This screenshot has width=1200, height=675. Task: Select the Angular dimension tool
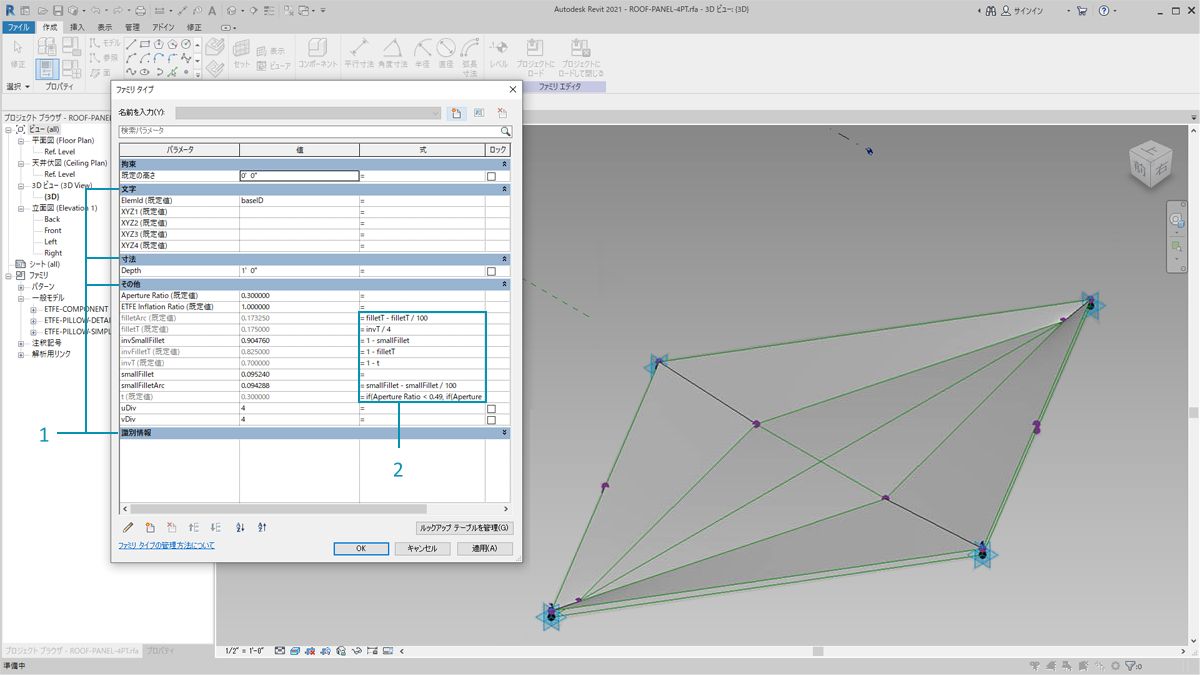[x=393, y=54]
